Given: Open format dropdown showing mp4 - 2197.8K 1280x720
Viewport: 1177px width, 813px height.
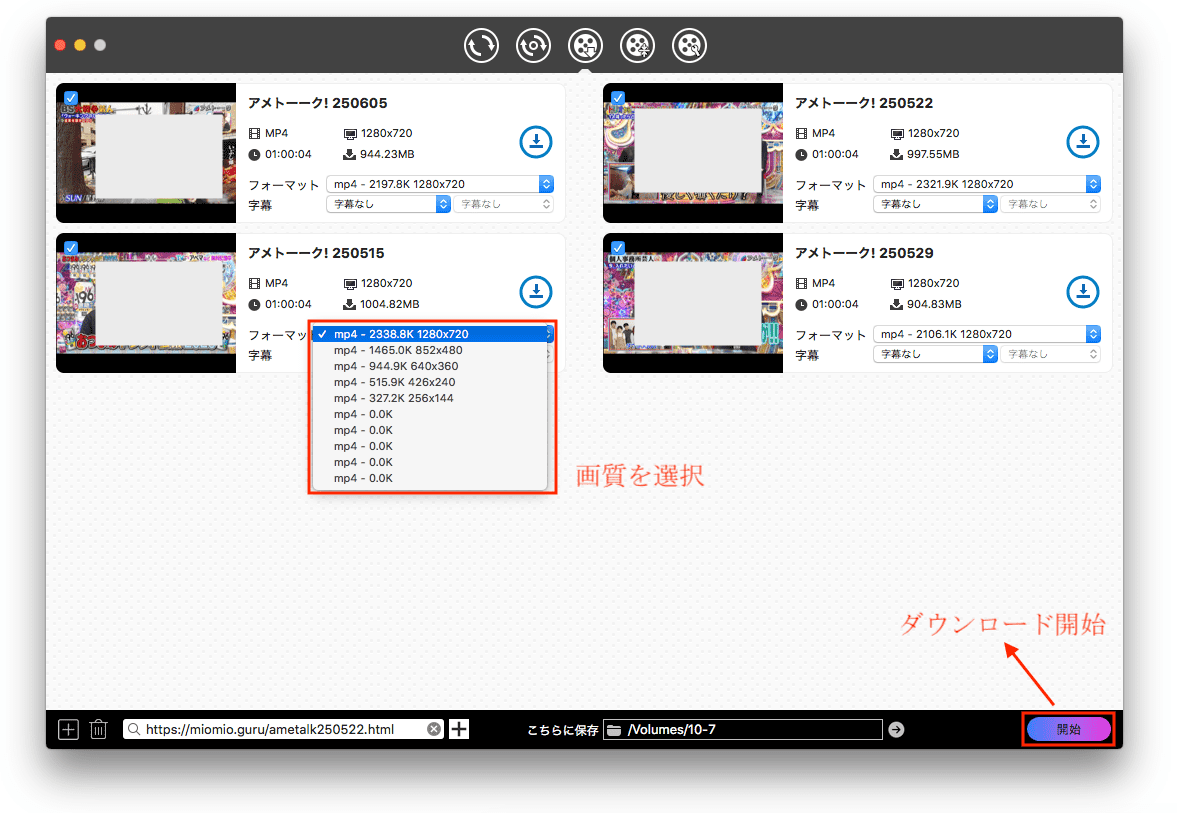Looking at the screenshot, I should pos(440,184).
